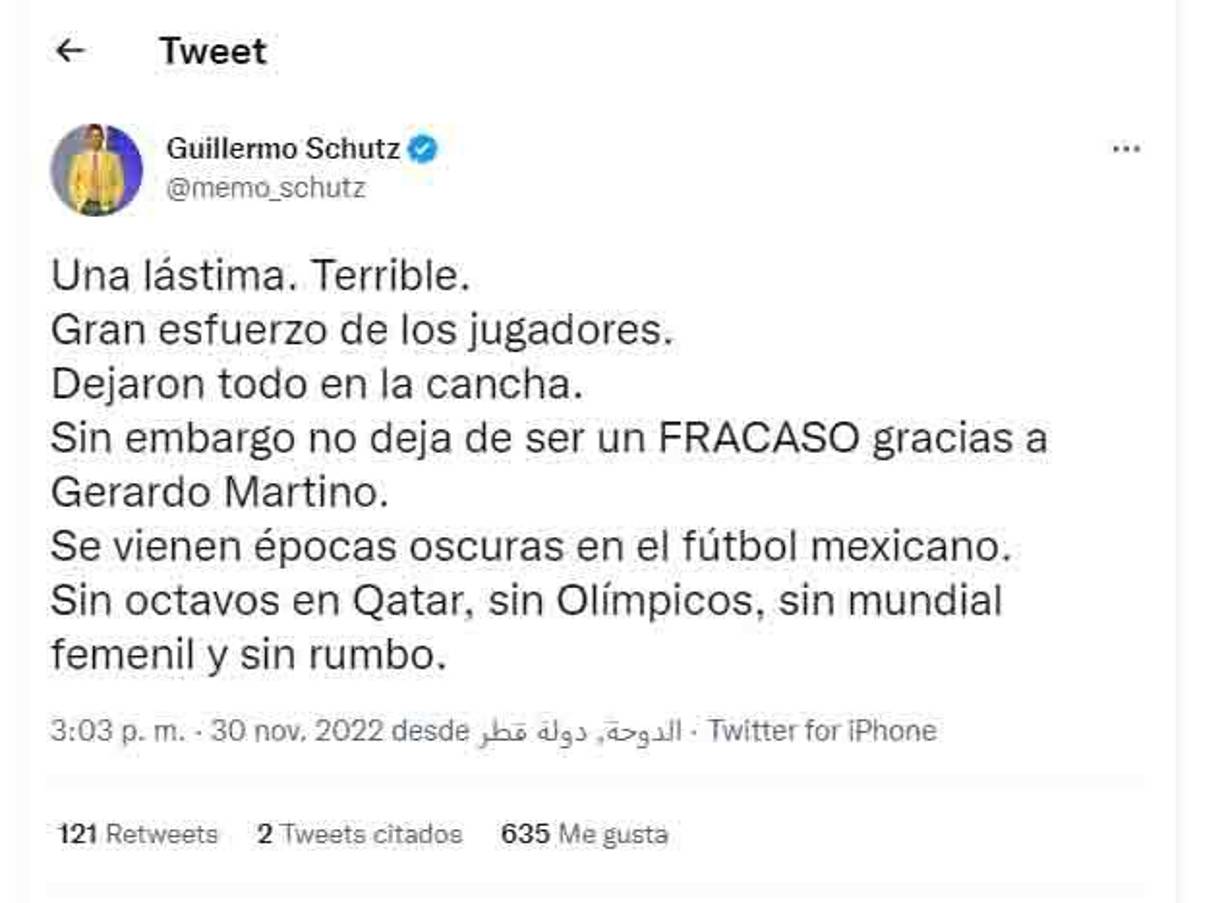Click the Twitter for iPhone source label

822,730
